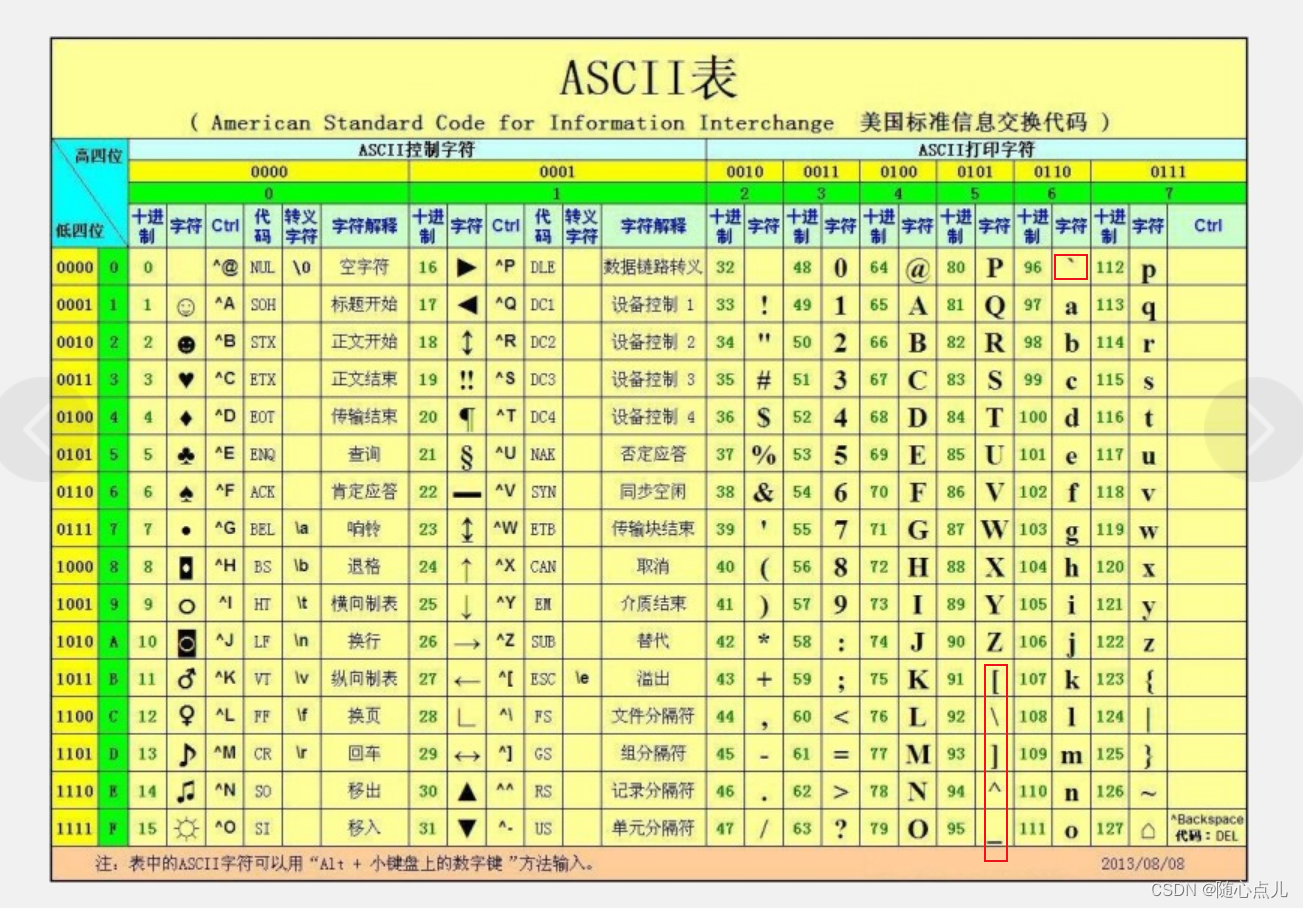Click the decimal '127' cell

point(1110,829)
